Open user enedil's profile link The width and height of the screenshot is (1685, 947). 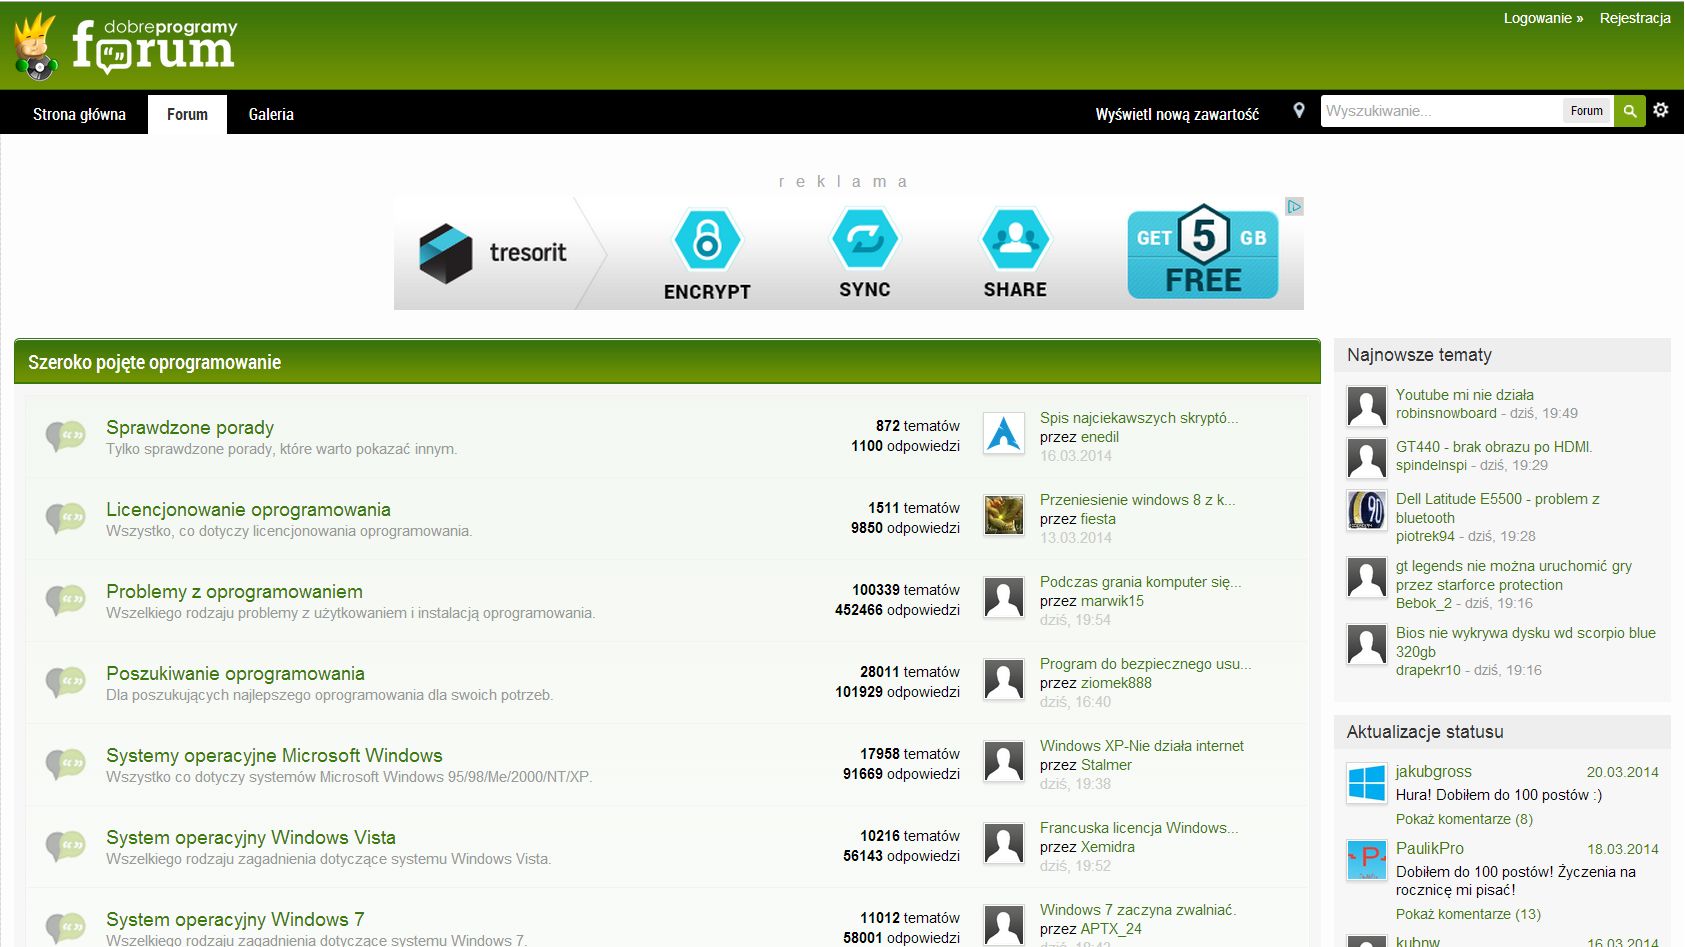click(1100, 437)
